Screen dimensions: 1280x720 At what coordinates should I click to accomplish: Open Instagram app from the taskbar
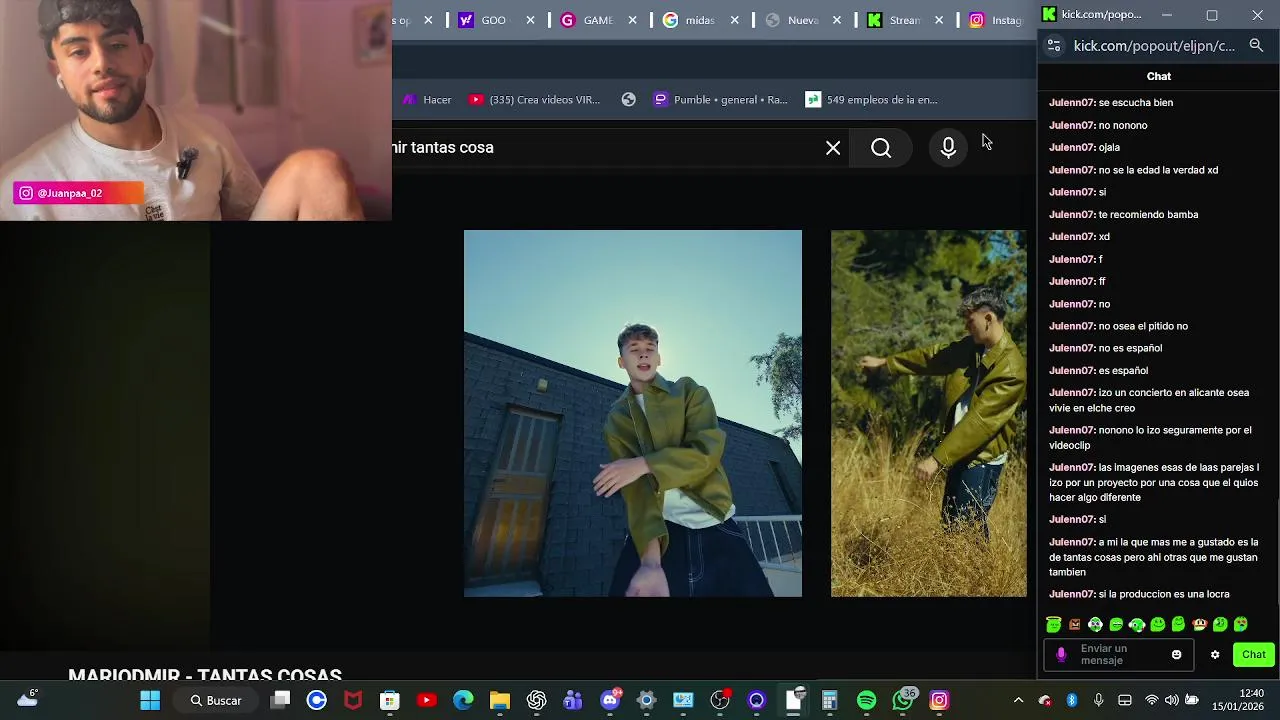coord(939,700)
